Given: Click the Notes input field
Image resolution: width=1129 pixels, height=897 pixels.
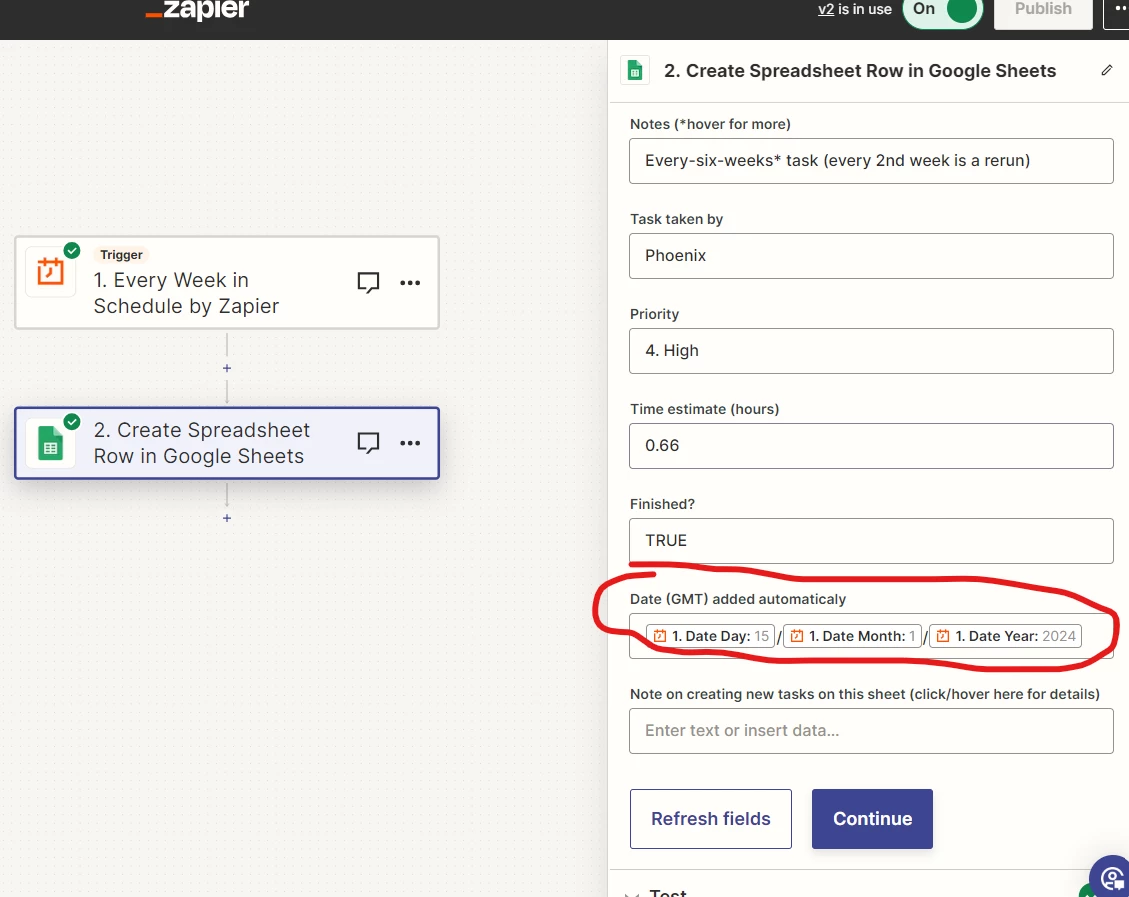Looking at the screenshot, I should click(x=871, y=161).
